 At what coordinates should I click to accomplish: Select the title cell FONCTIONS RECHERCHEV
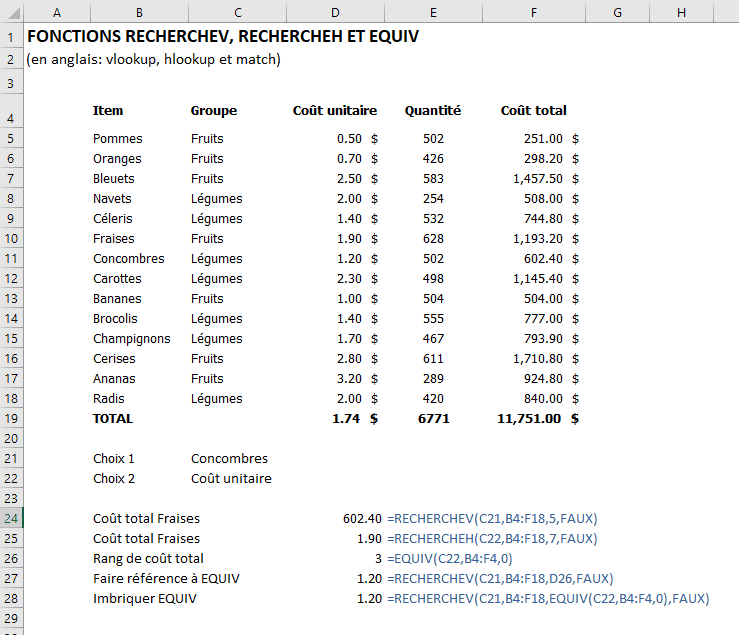(x=222, y=36)
